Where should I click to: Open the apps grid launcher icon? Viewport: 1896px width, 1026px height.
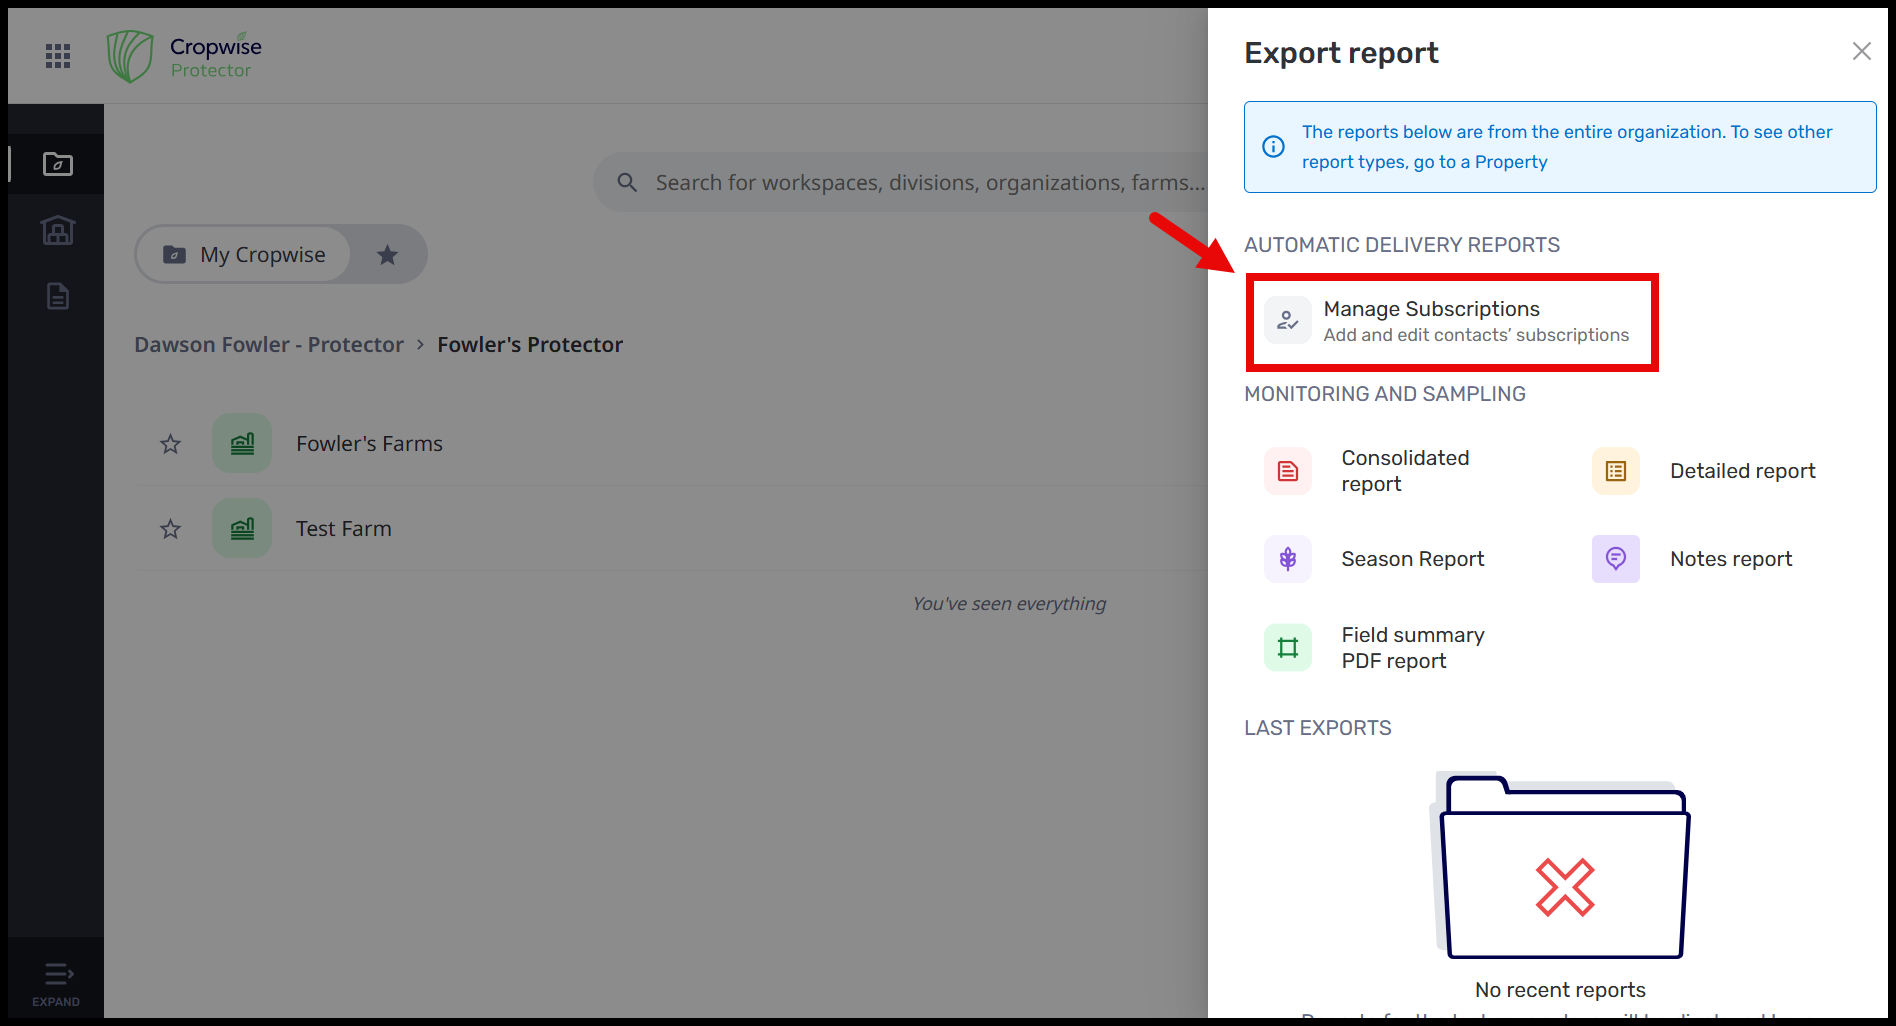pyautogui.click(x=58, y=56)
